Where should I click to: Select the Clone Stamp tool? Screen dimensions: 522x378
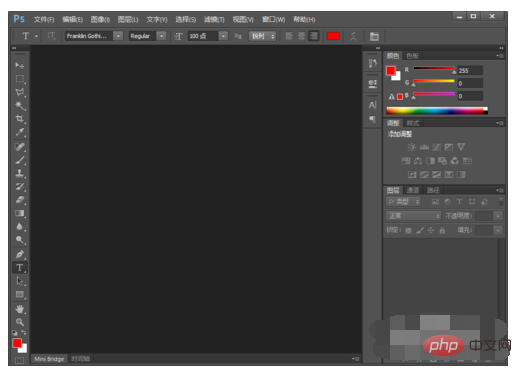(x=20, y=173)
